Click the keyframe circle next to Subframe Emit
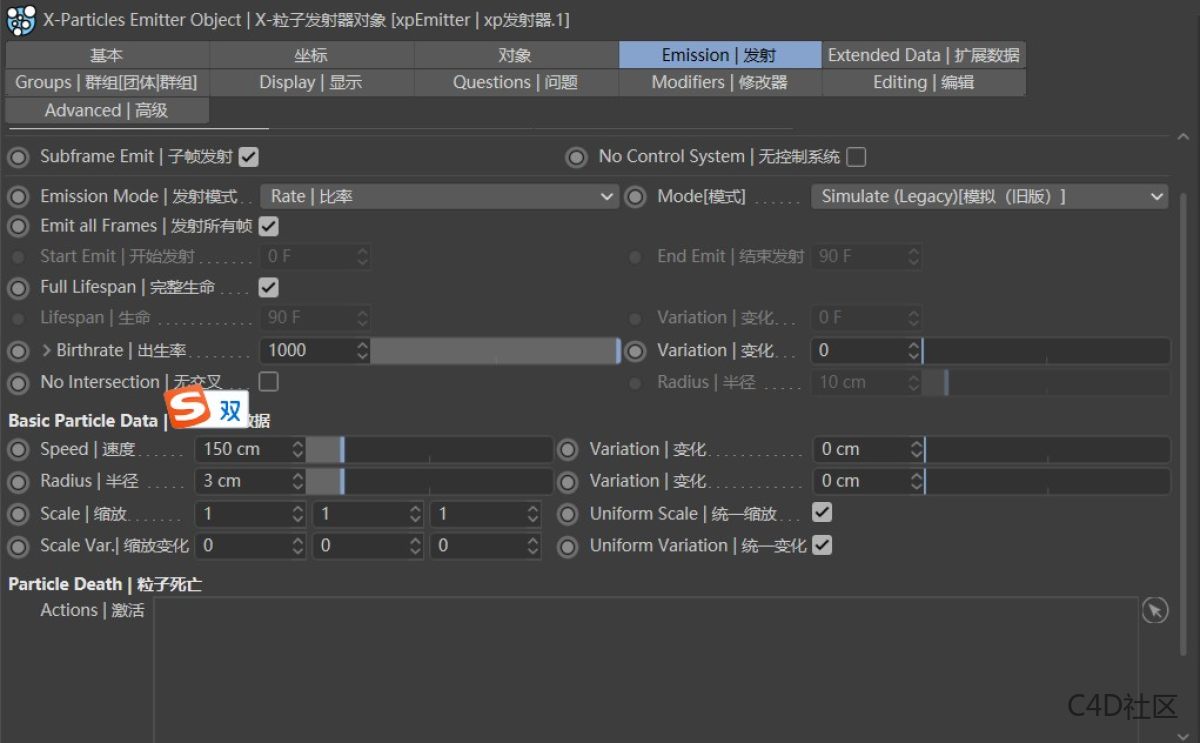Screen dimensions: 1200x743 point(18,156)
